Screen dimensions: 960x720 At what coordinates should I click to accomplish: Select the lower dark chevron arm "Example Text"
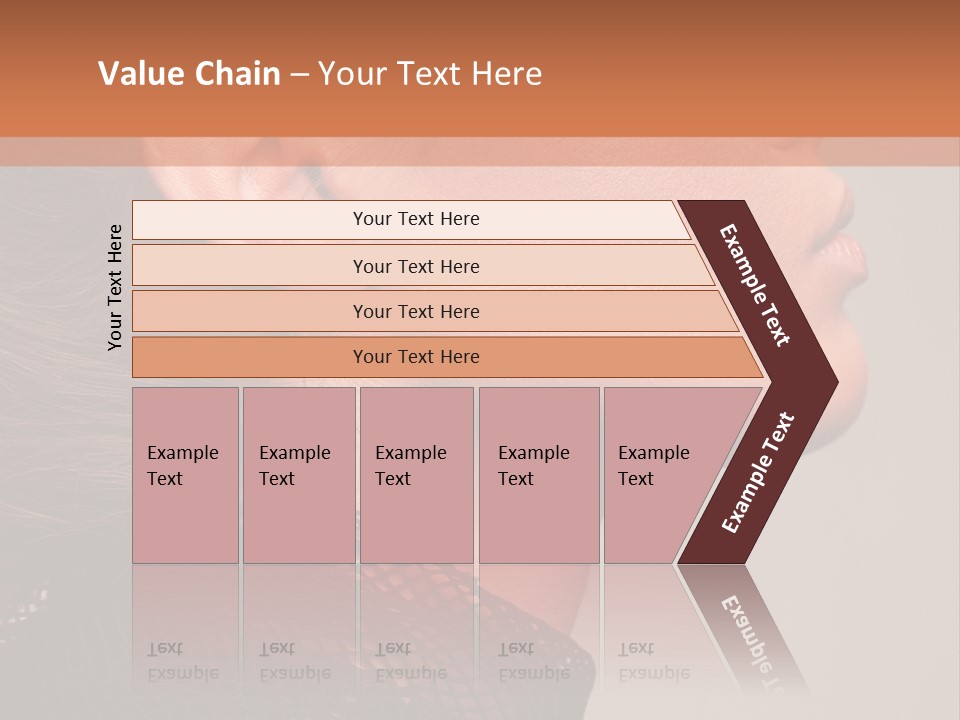tap(758, 472)
